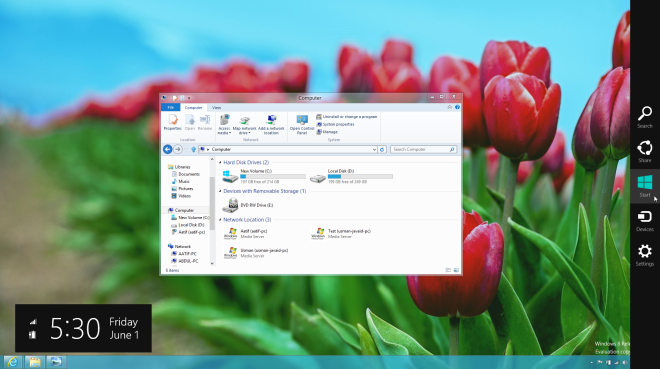Viewport: 660px width, 369px height.
Task: Select the Computer ribbon tab
Action: point(193,108)
